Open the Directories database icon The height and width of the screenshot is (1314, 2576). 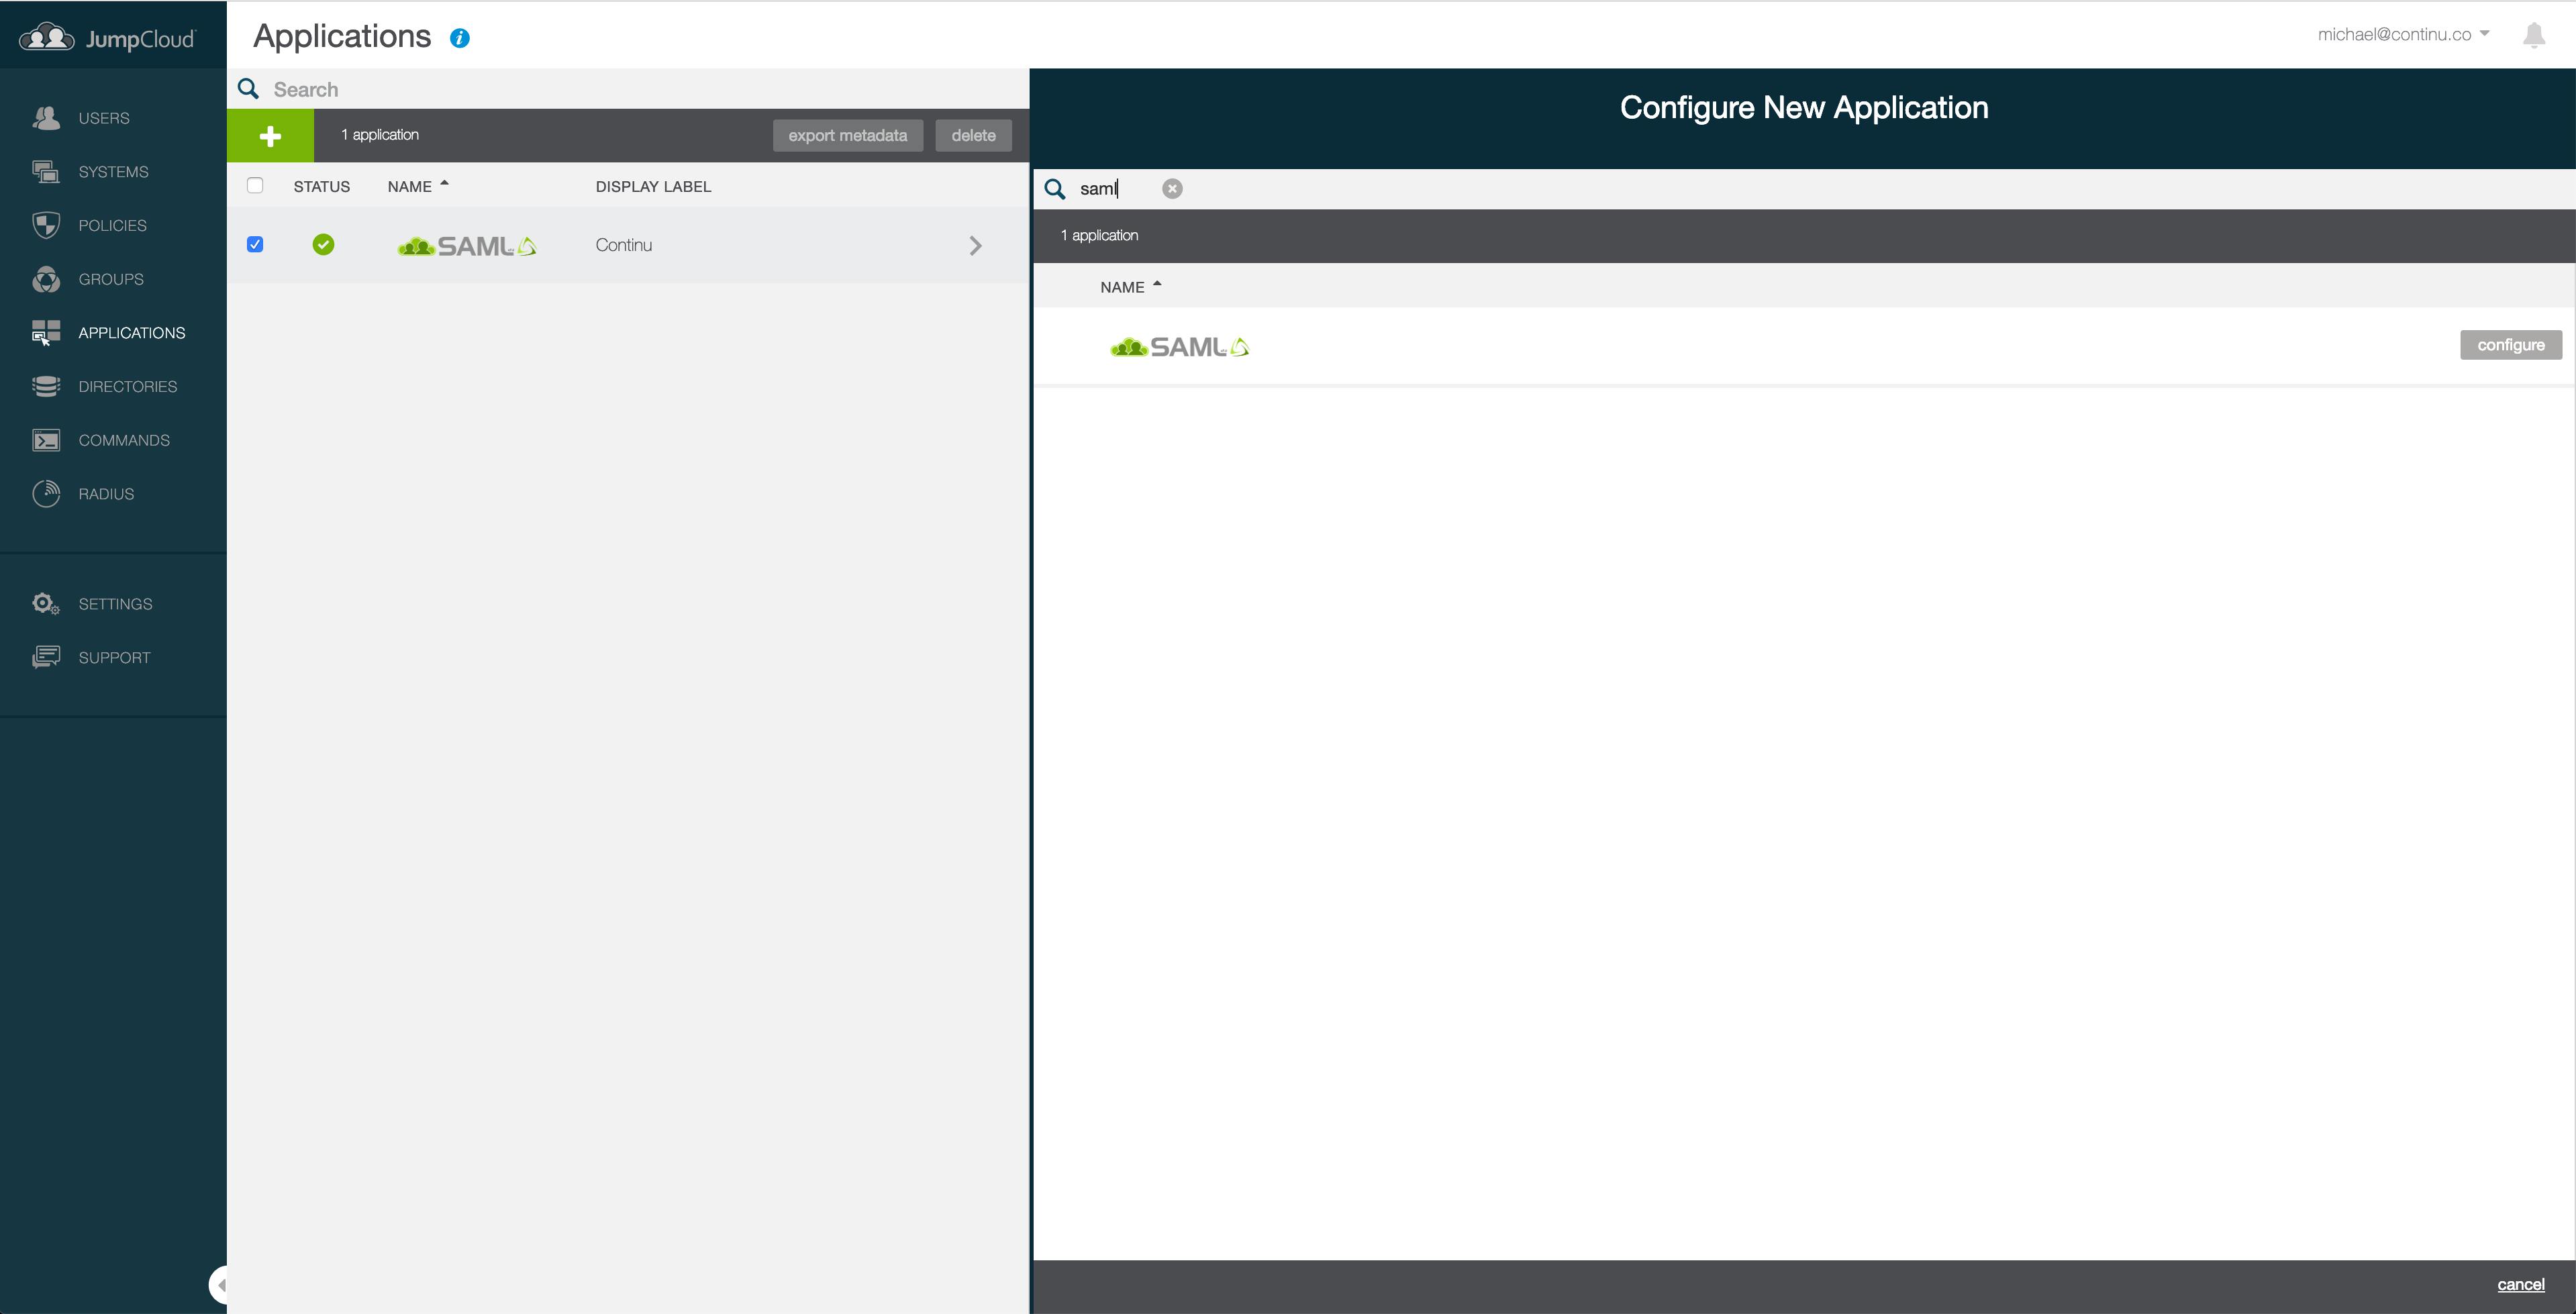tap(46, 386)
